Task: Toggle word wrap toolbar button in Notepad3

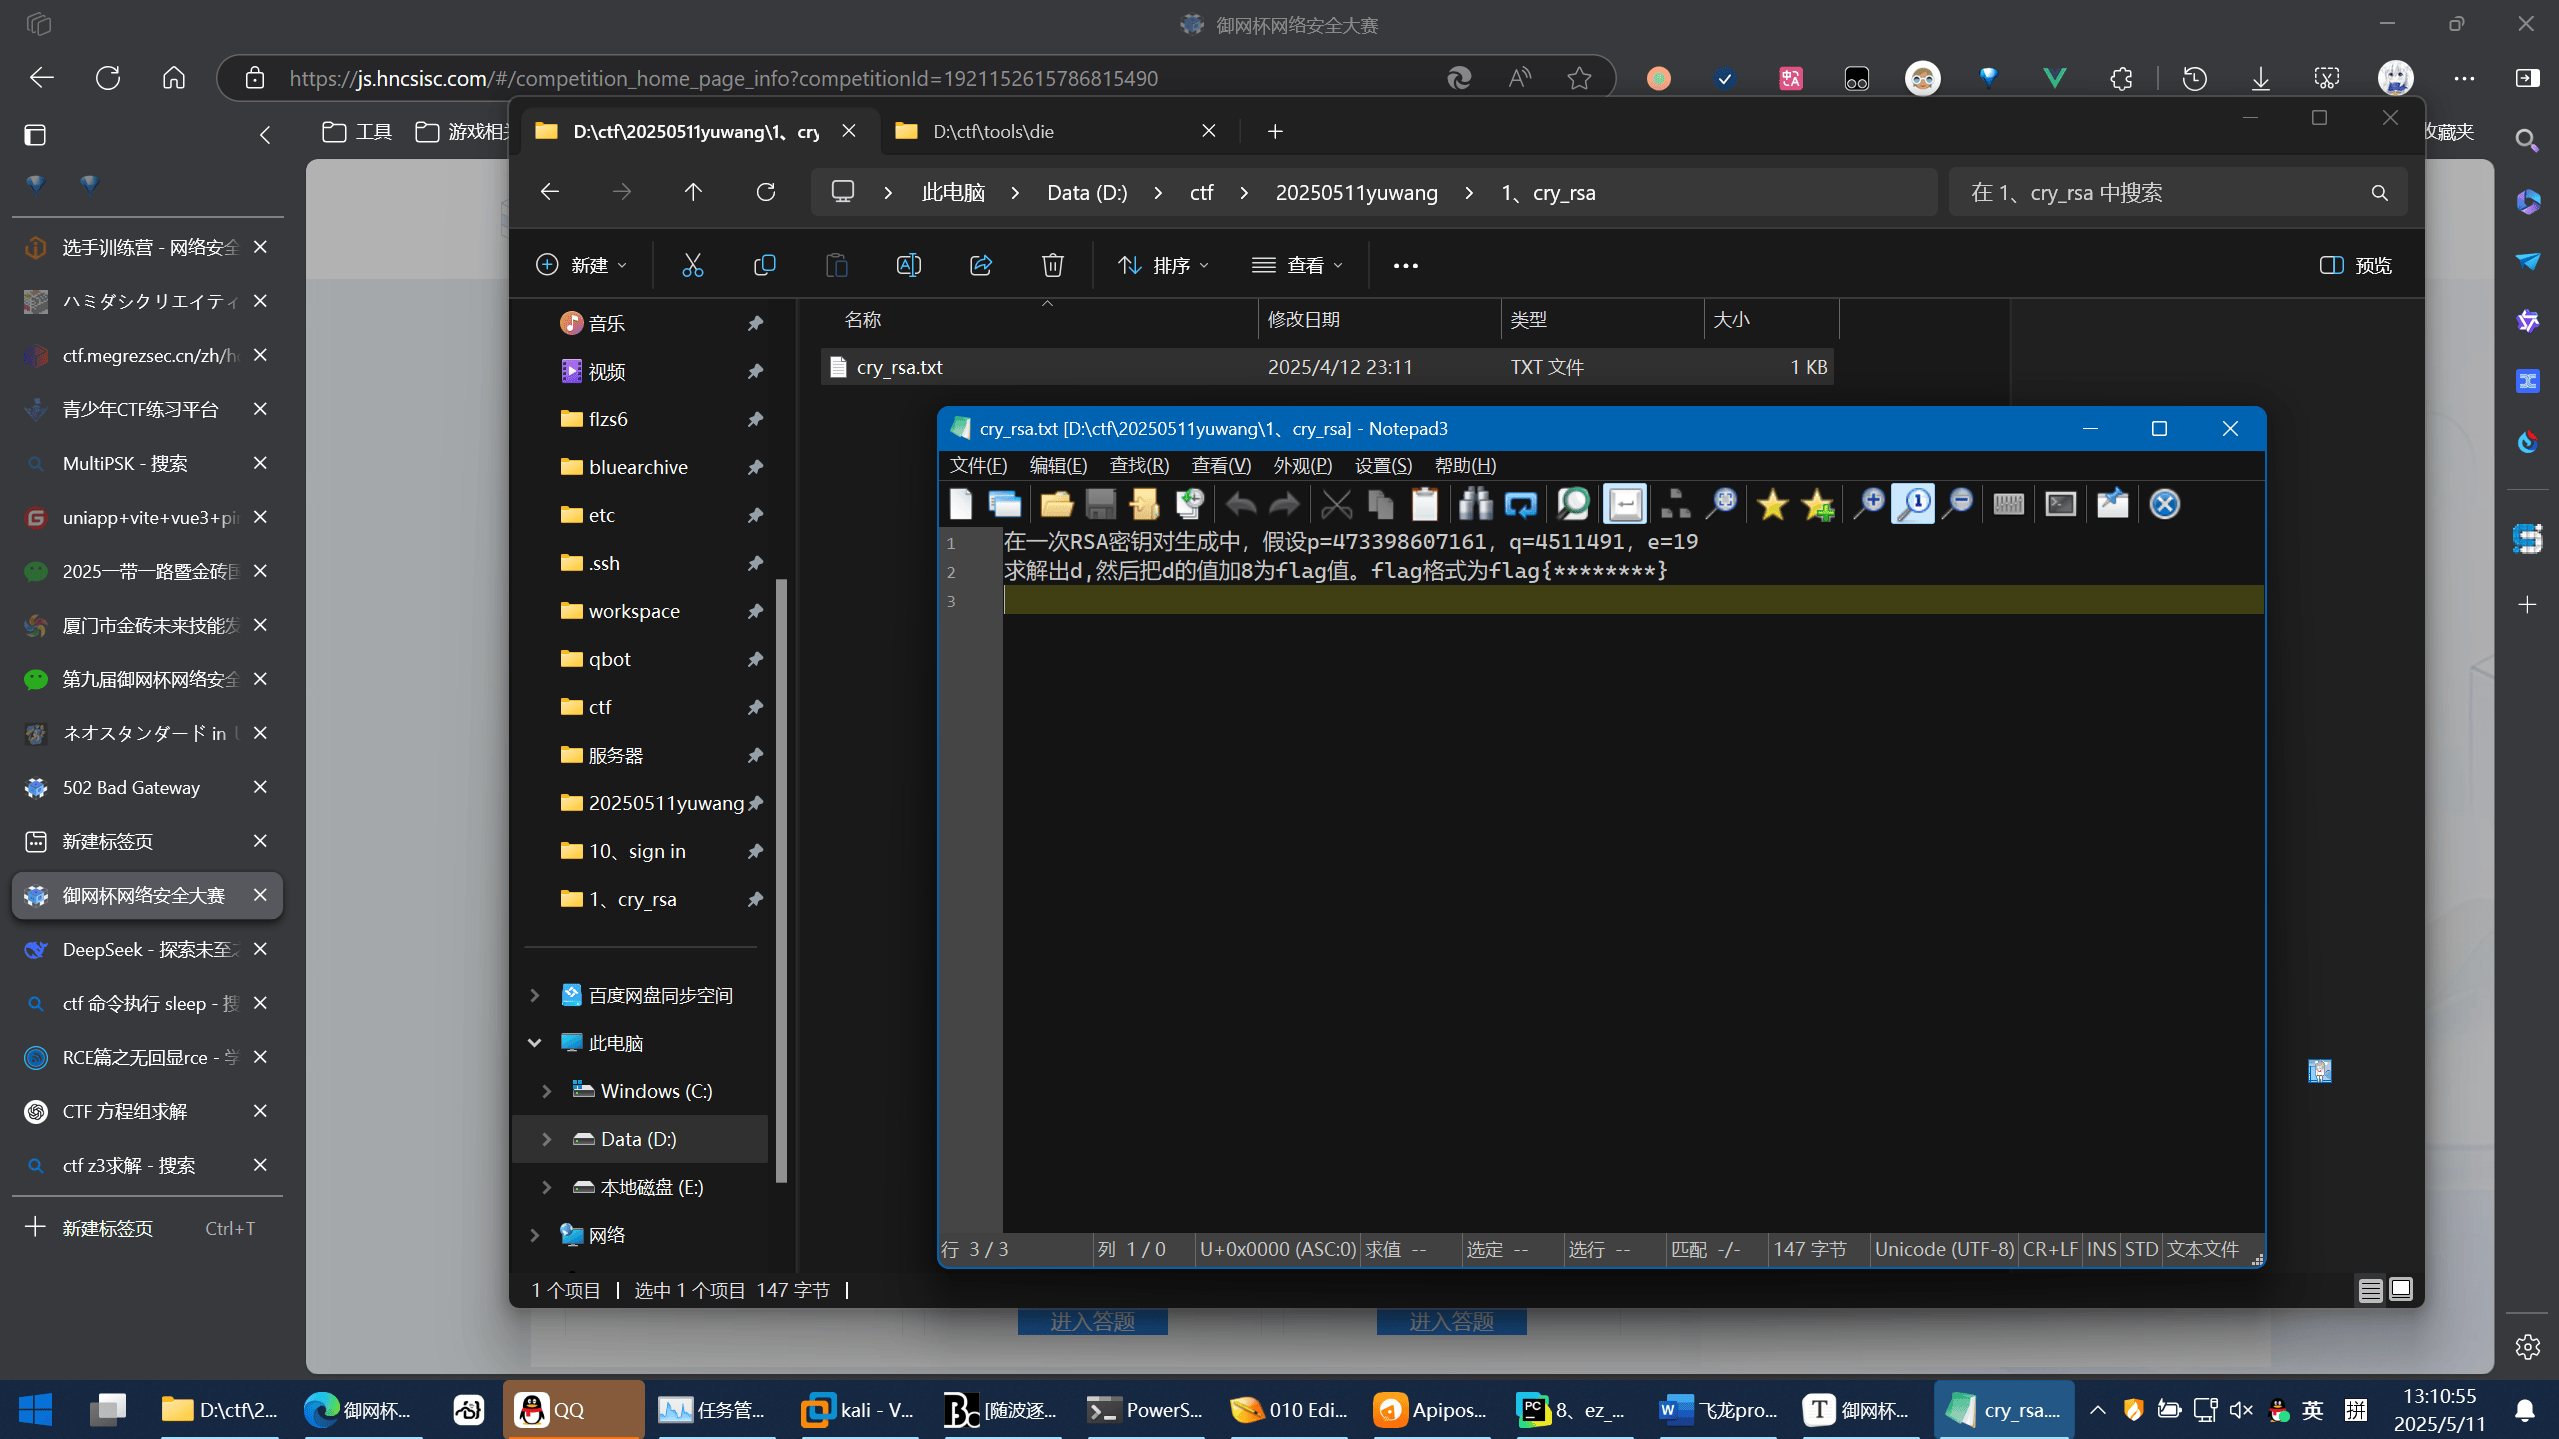Action: (1625, 504)
